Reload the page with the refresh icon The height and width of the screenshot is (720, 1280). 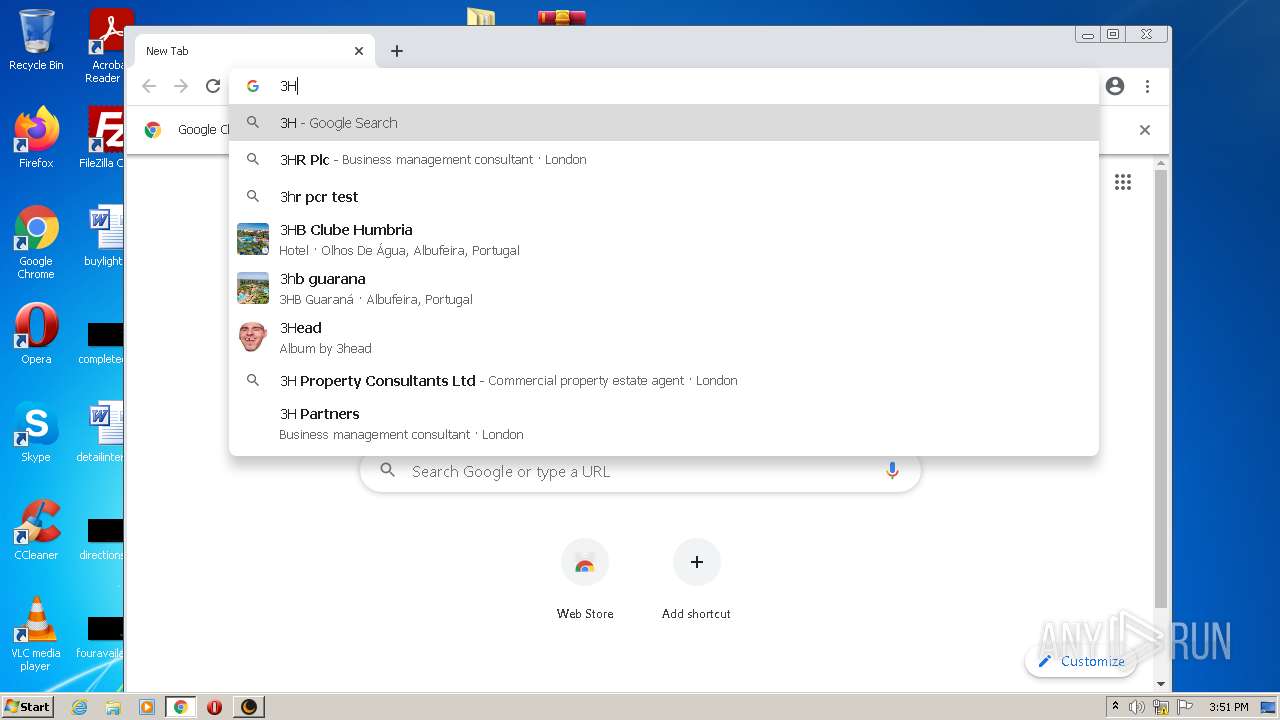tap(213, 86)
